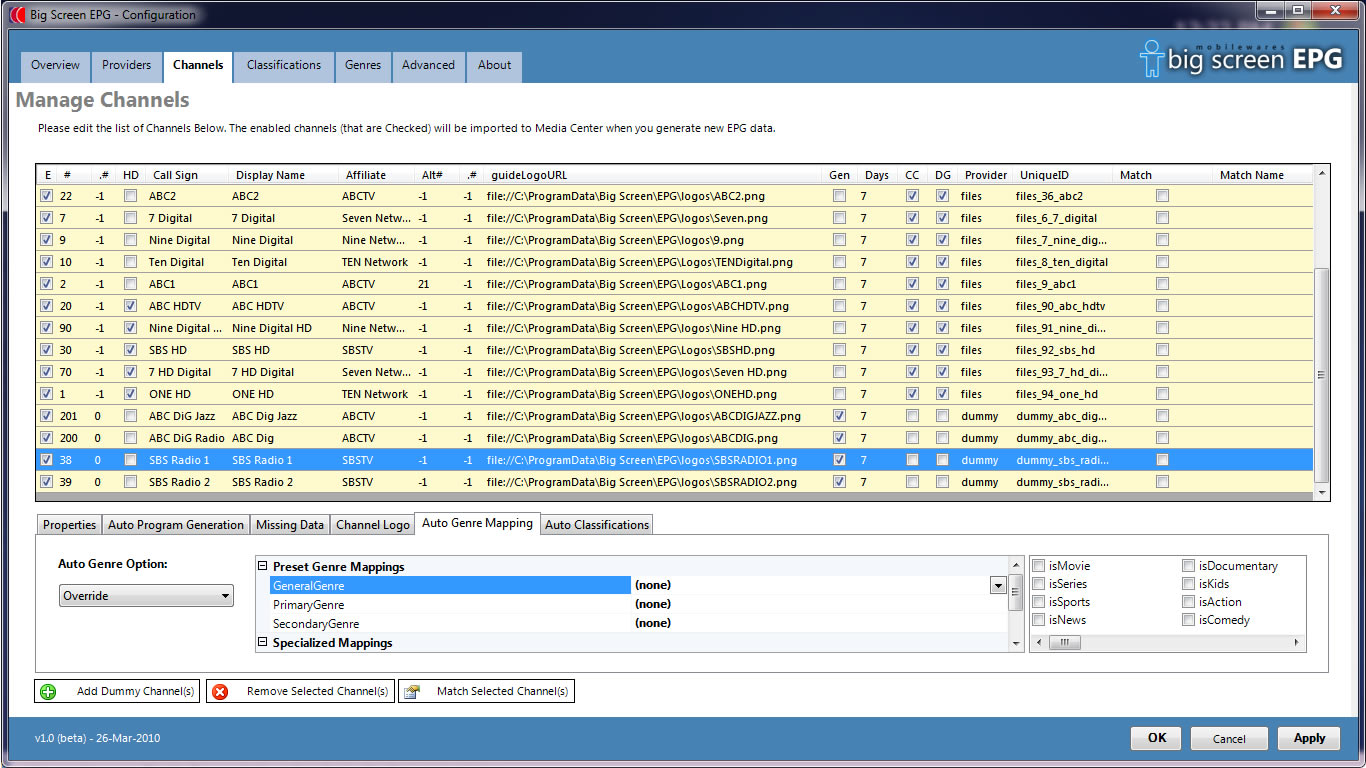Open the Genres tab

[363, 66]
